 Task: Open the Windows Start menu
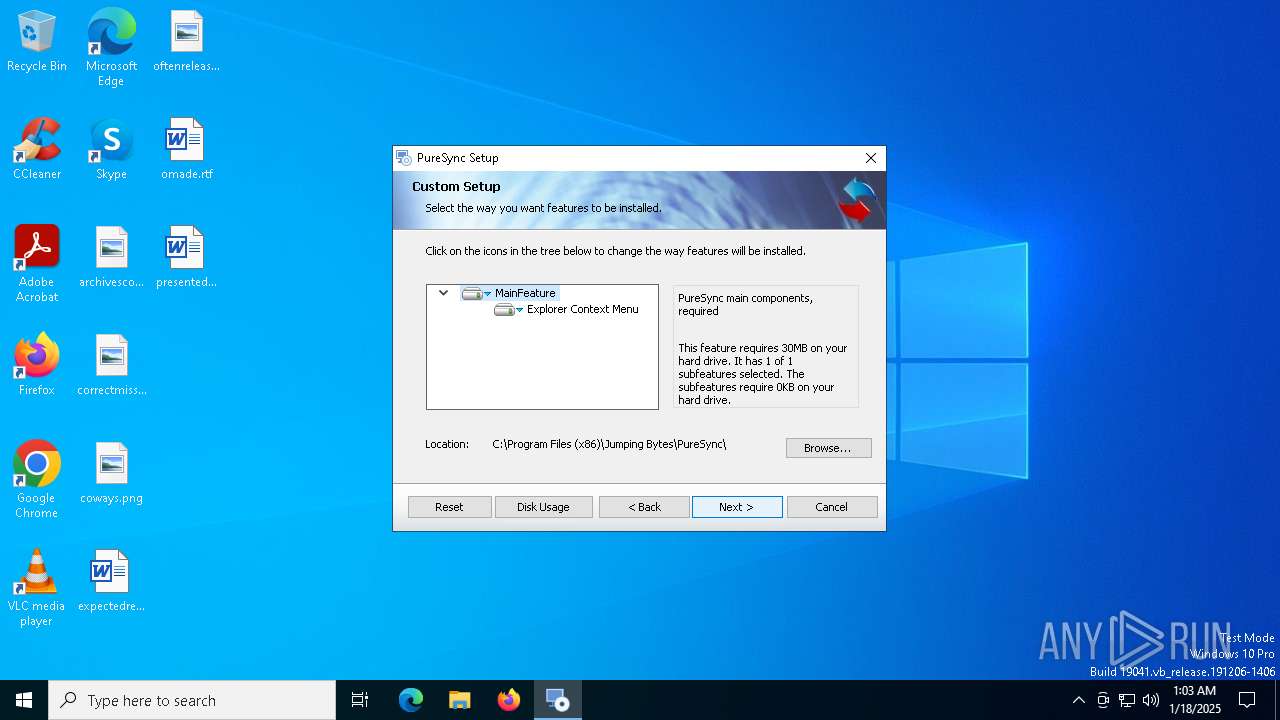24,700
